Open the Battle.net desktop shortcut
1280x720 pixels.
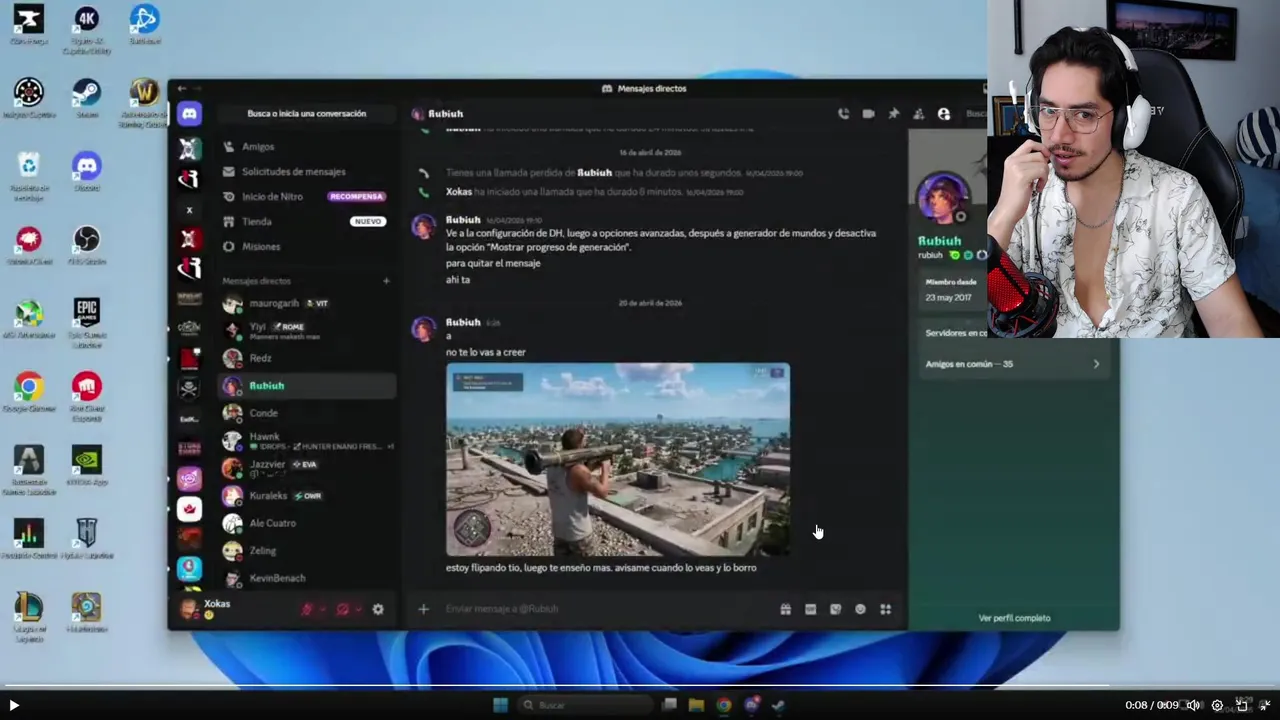click(x=144, y=24)
